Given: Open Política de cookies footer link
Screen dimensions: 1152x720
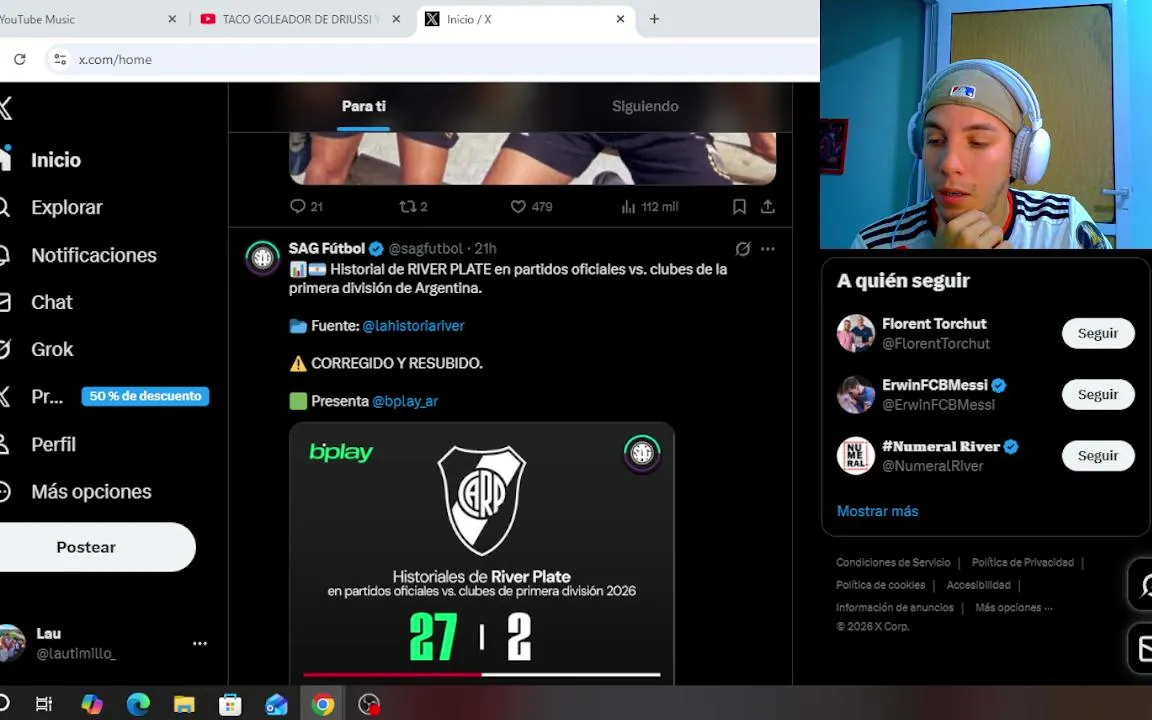Looking at the screenshot, I should pos(880,585).
